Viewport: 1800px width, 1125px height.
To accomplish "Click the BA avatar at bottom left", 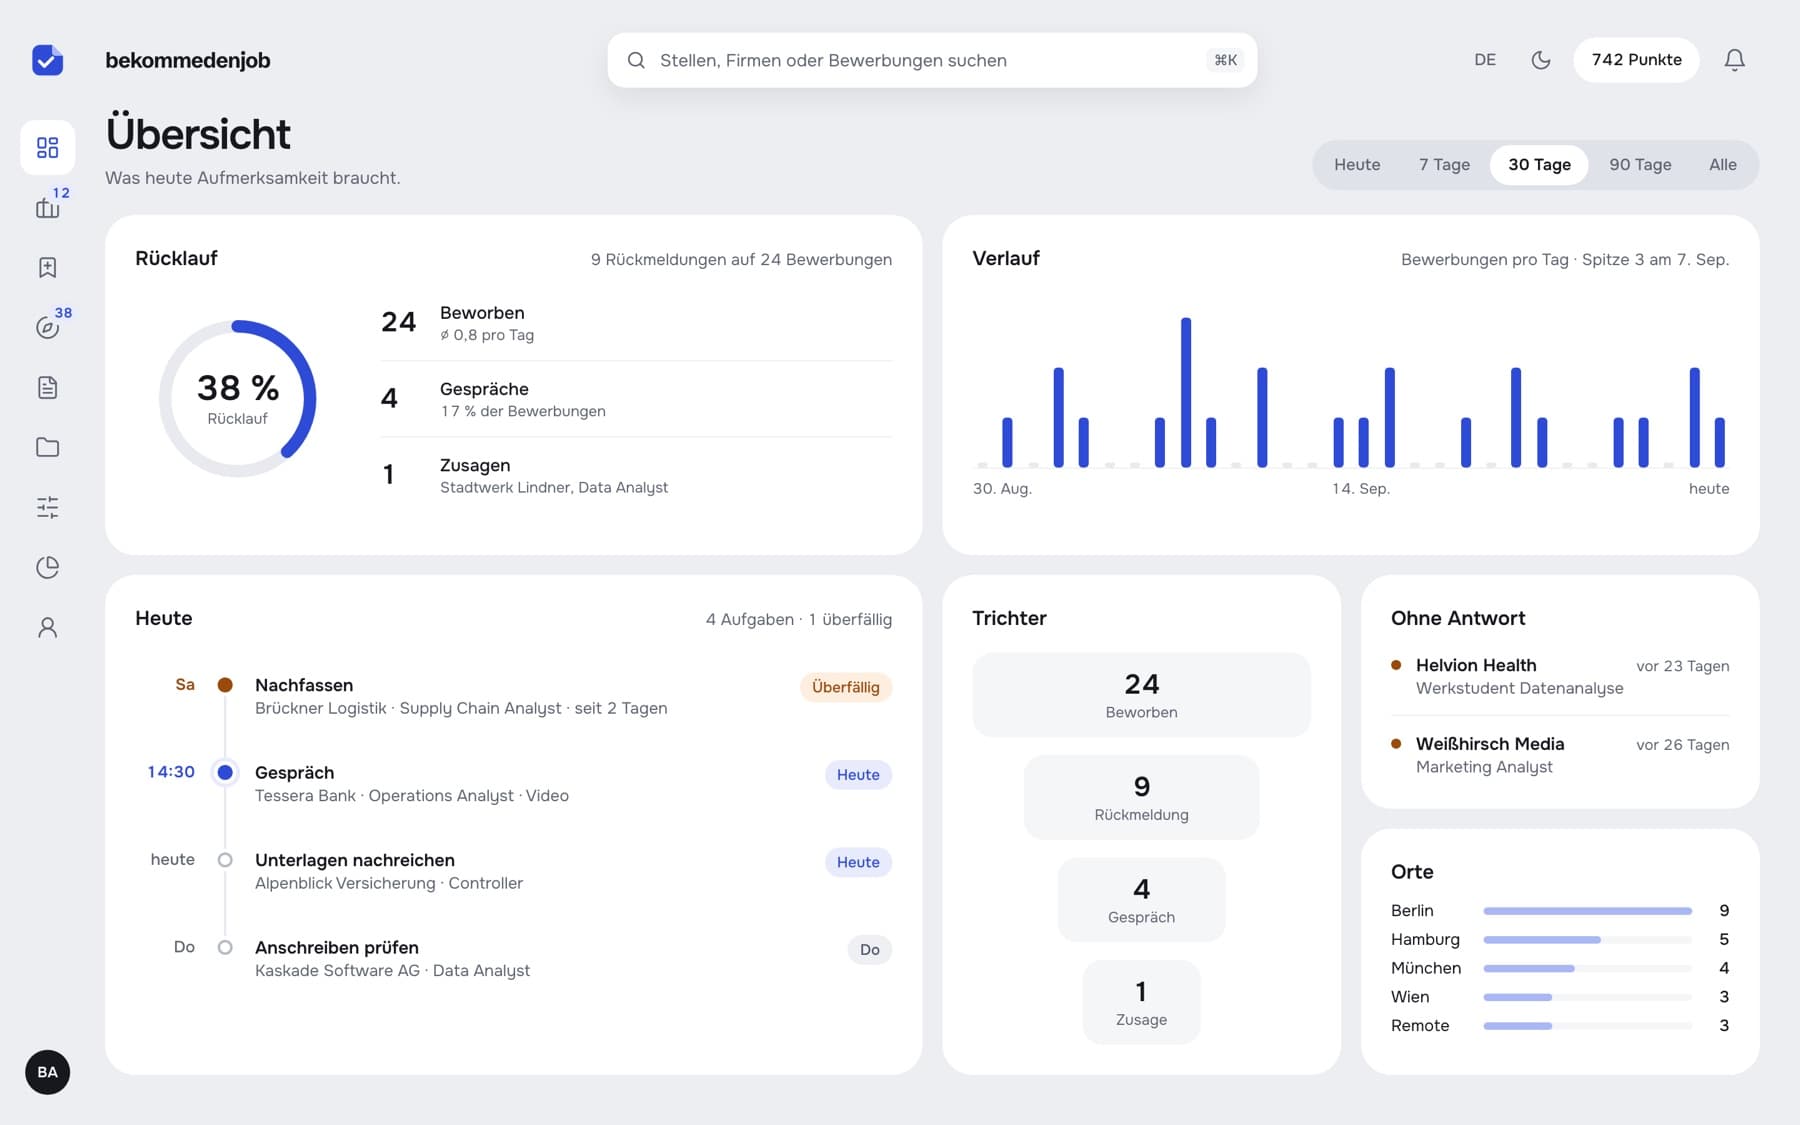I will click(x=47, y=1072).
